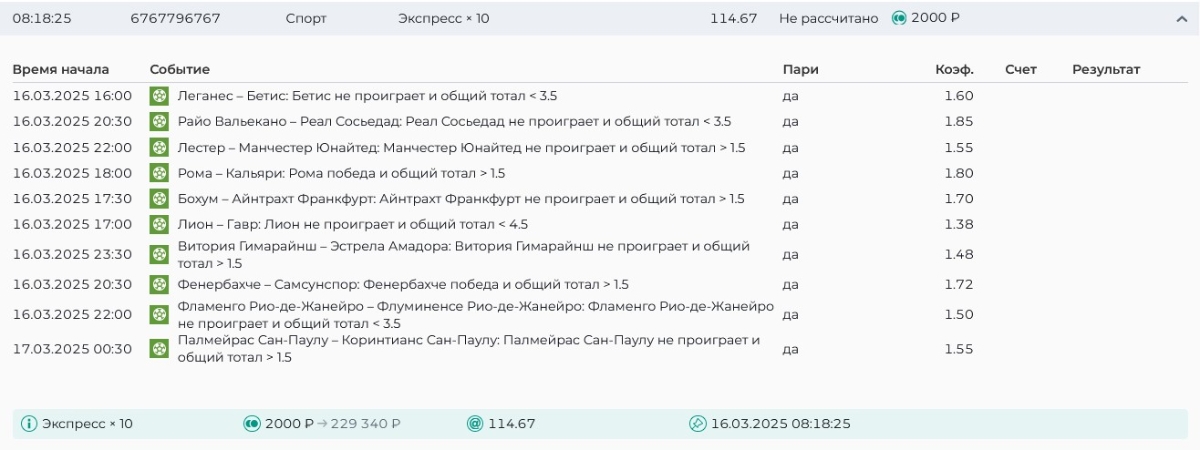
Task: Click the Бохум – Айнтрахт Франкфурт event
Action: (461, 199)
